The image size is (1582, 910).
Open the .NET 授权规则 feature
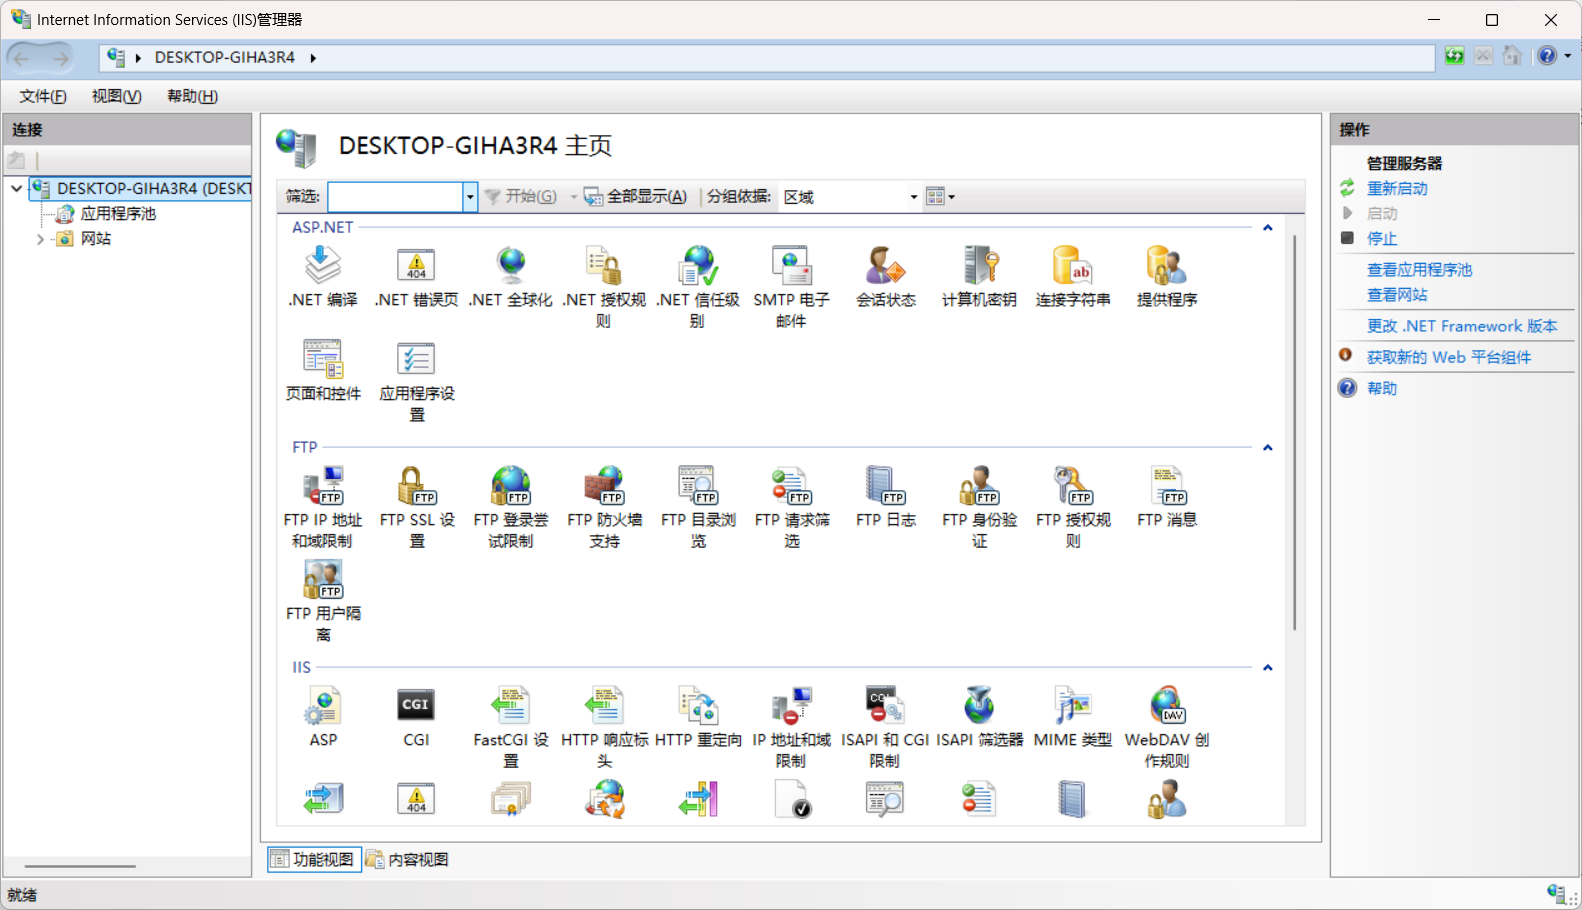(x=604, y=286)
